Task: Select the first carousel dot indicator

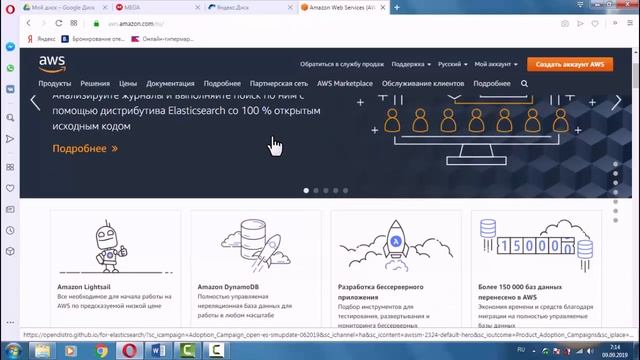Action: coord(306,191)
